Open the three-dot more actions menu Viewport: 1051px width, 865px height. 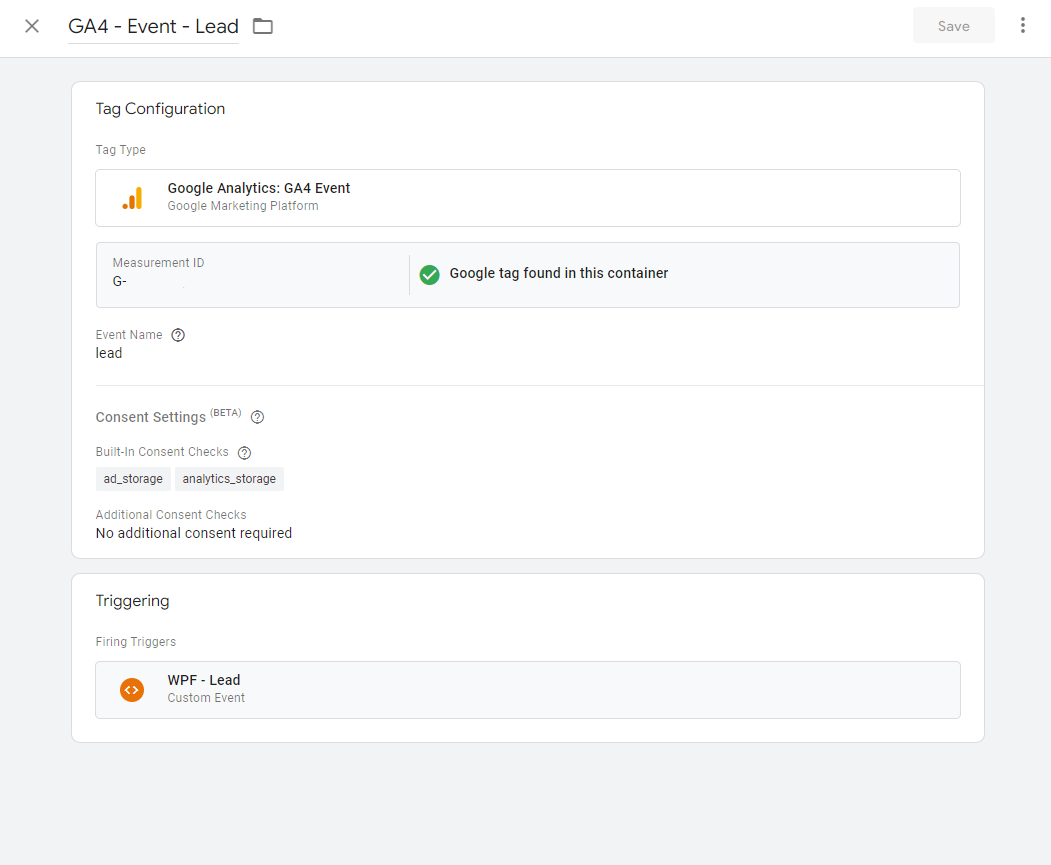pos(1022,25)
